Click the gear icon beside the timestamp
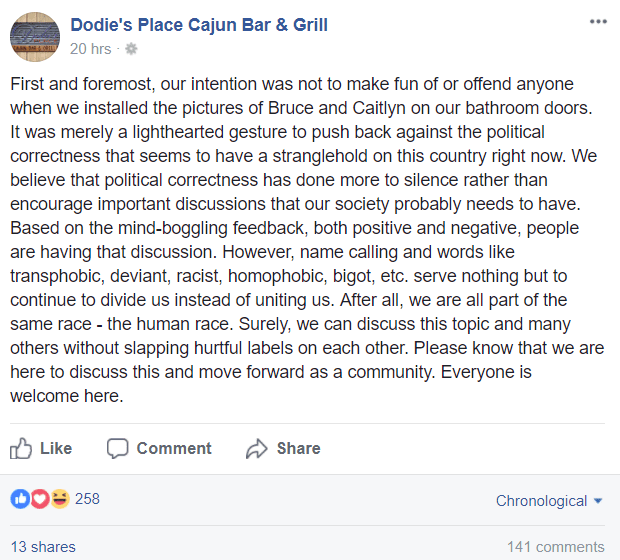This screenshot has width=620, height=560. coord(131,48)
